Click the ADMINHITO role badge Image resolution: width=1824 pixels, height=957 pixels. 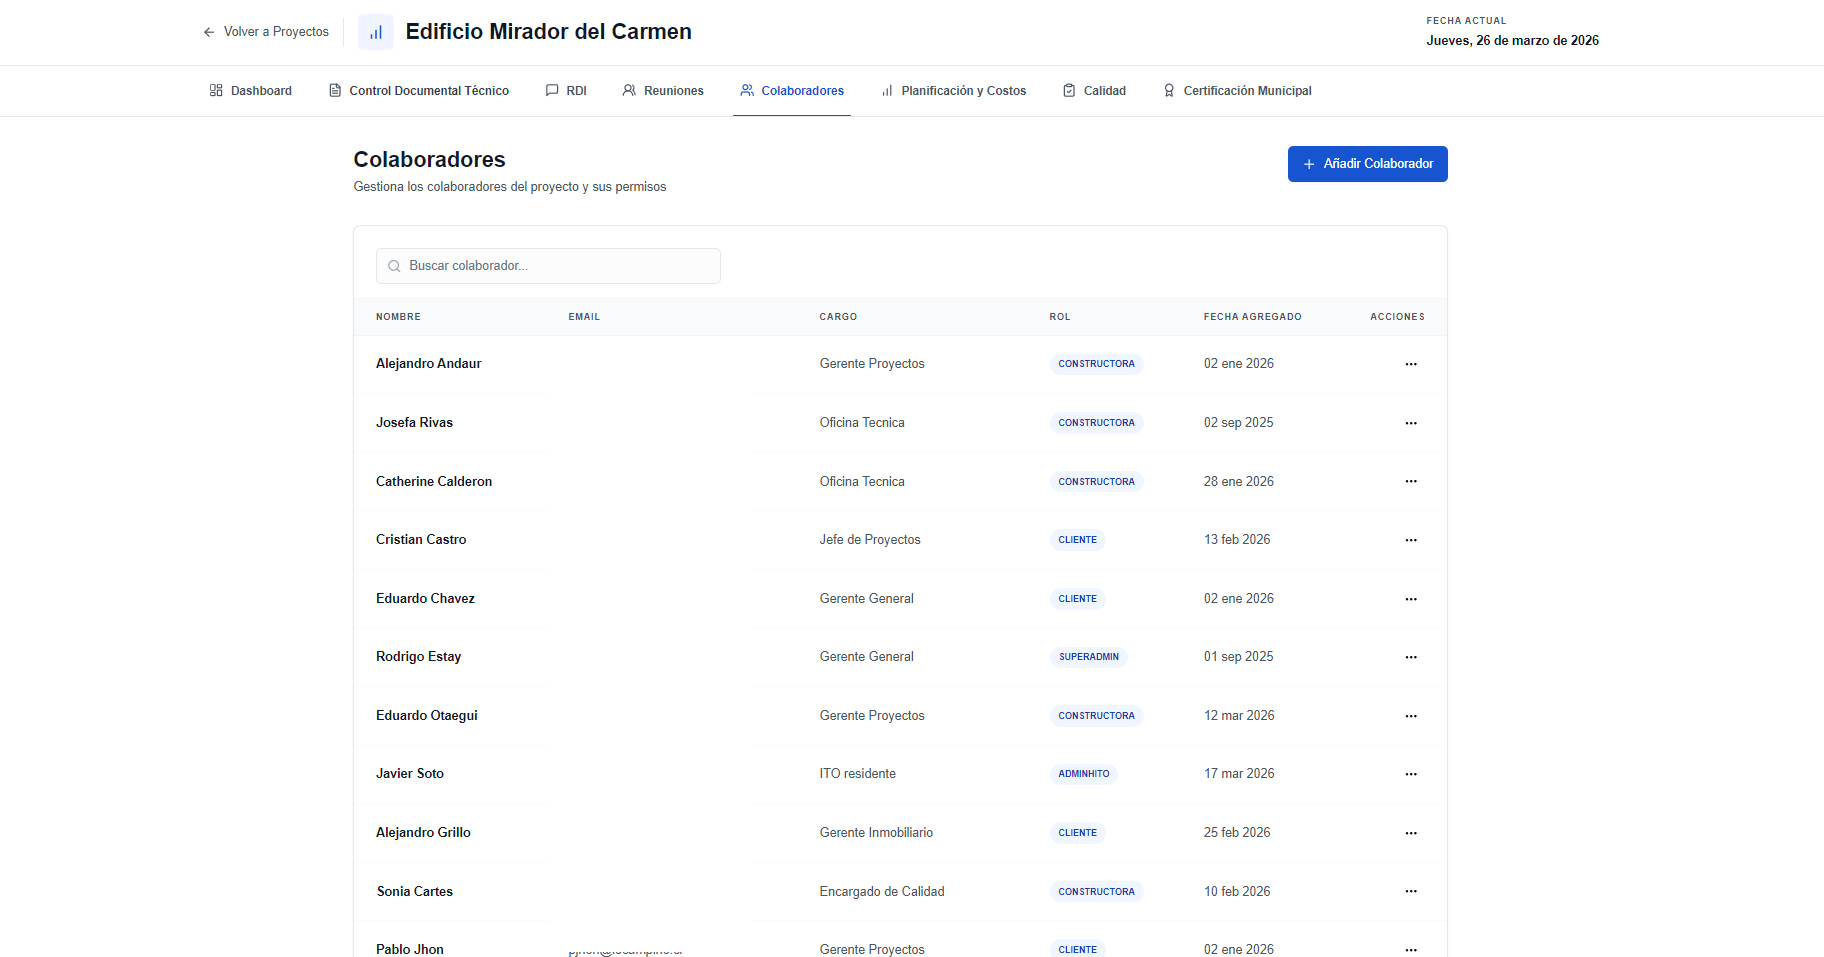point(1084,774)
